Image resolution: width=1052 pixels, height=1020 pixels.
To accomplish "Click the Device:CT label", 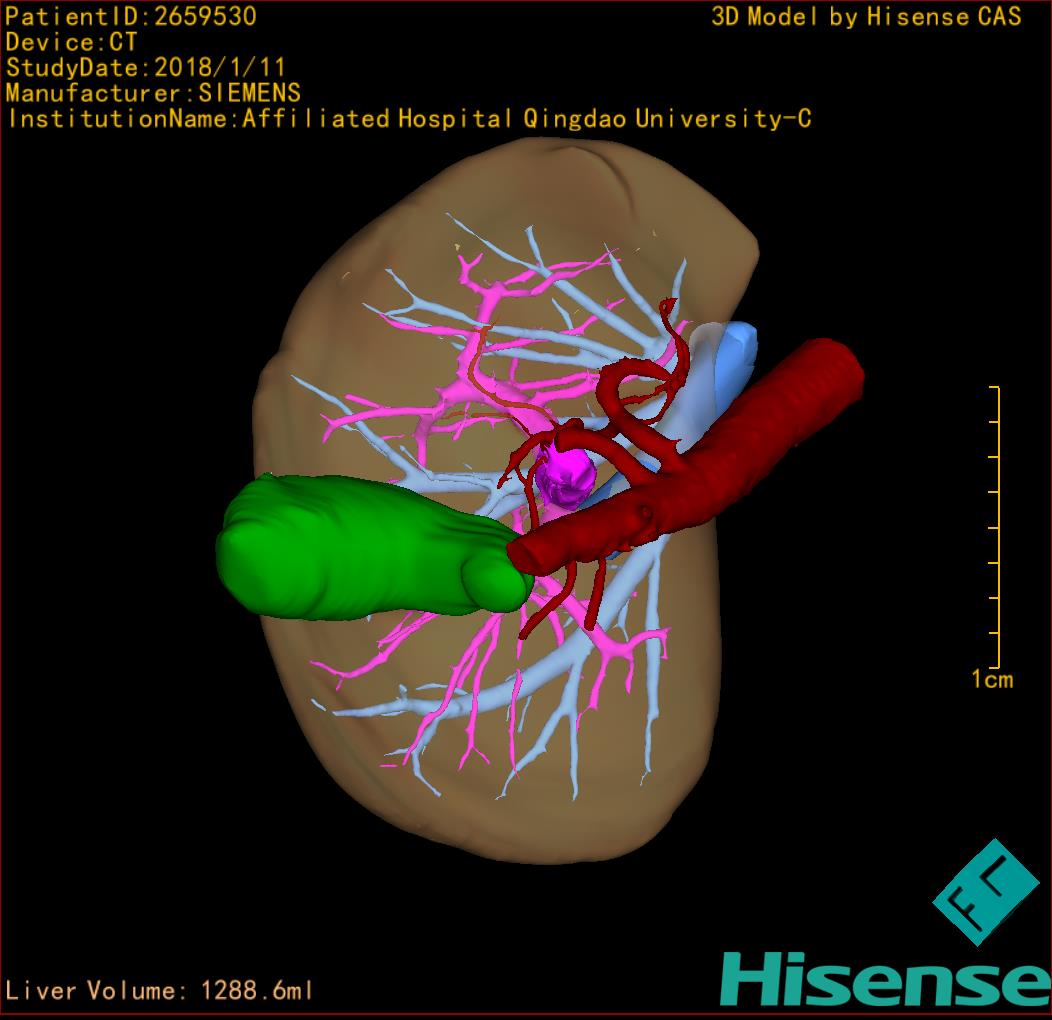I will [71, 42].
